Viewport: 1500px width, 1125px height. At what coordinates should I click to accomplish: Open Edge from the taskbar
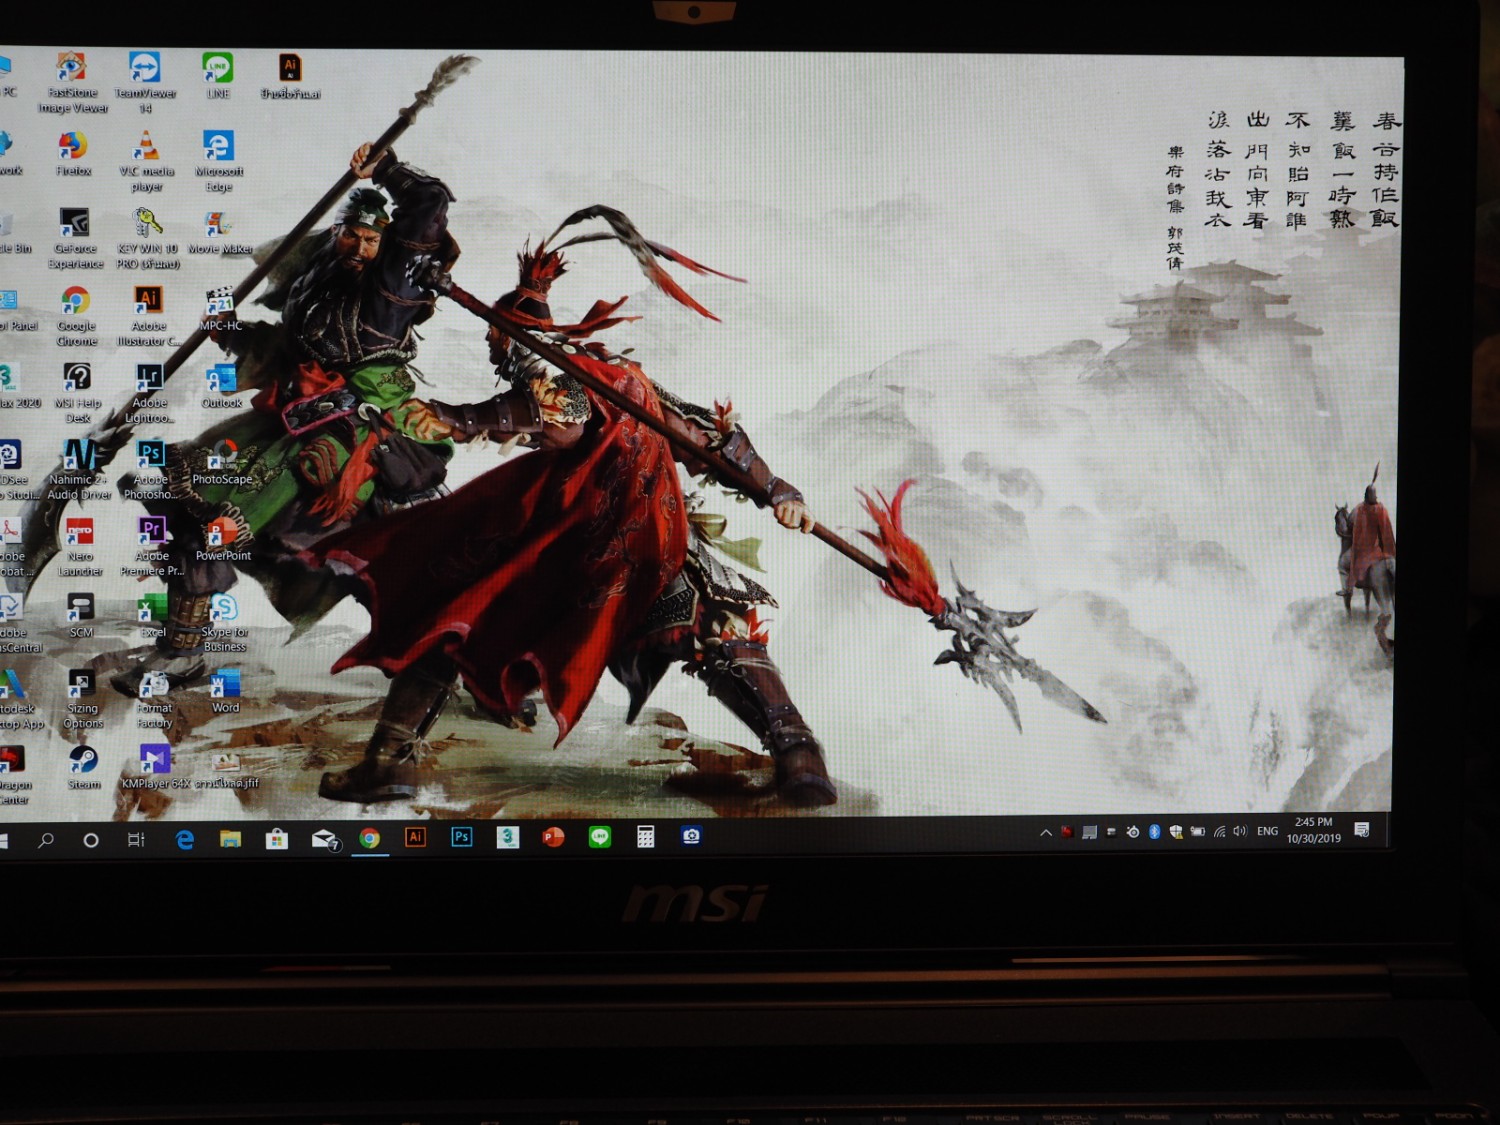point(185,840)
